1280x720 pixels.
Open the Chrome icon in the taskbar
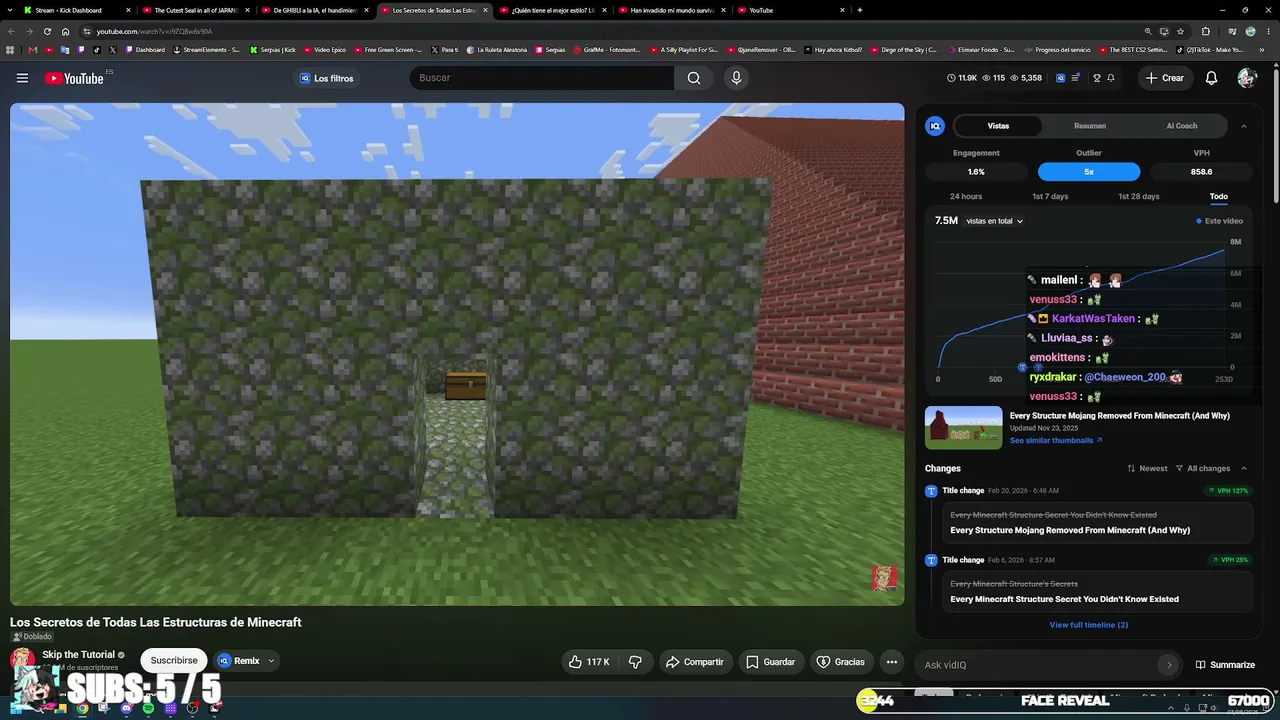pyautogui.click(x=82, y=708)
